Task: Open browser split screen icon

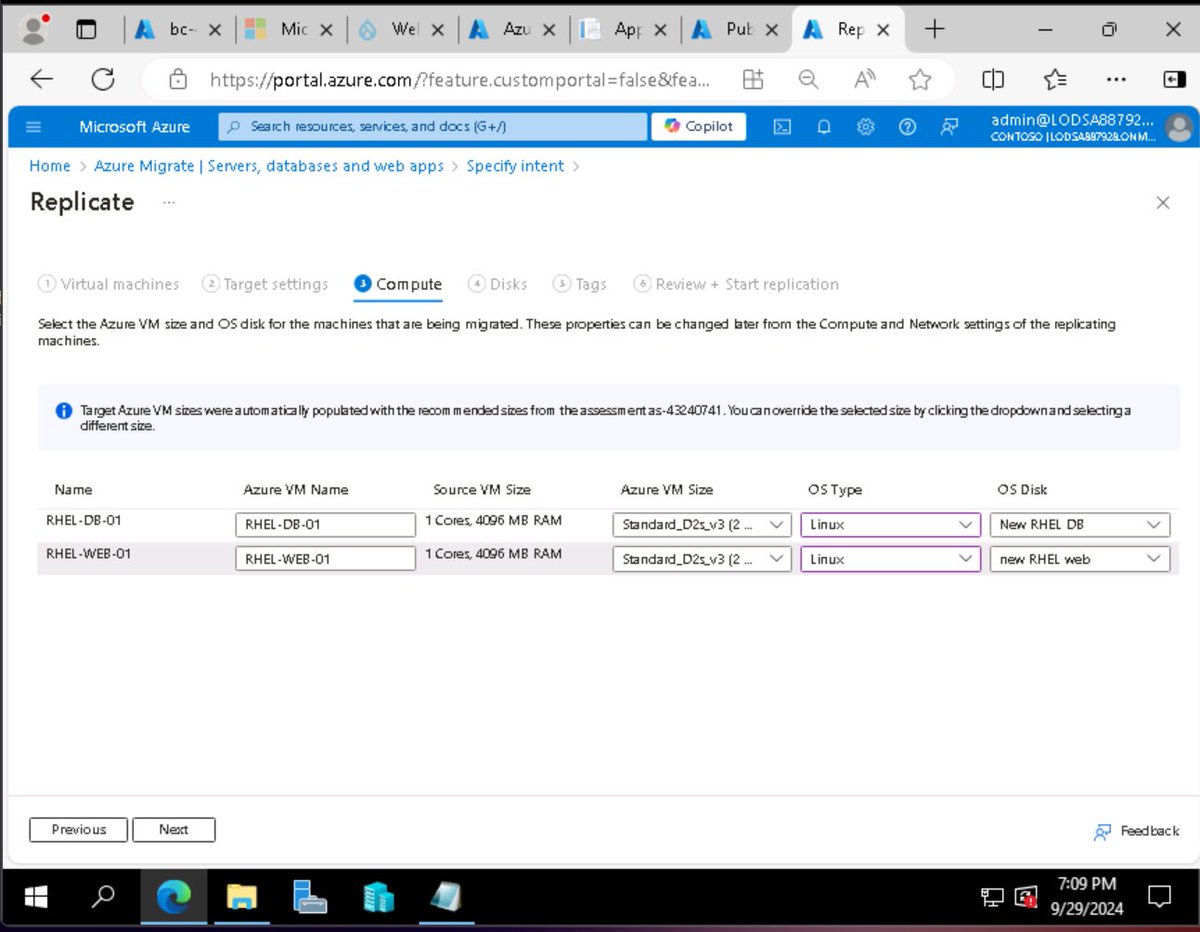Action: 993,80
